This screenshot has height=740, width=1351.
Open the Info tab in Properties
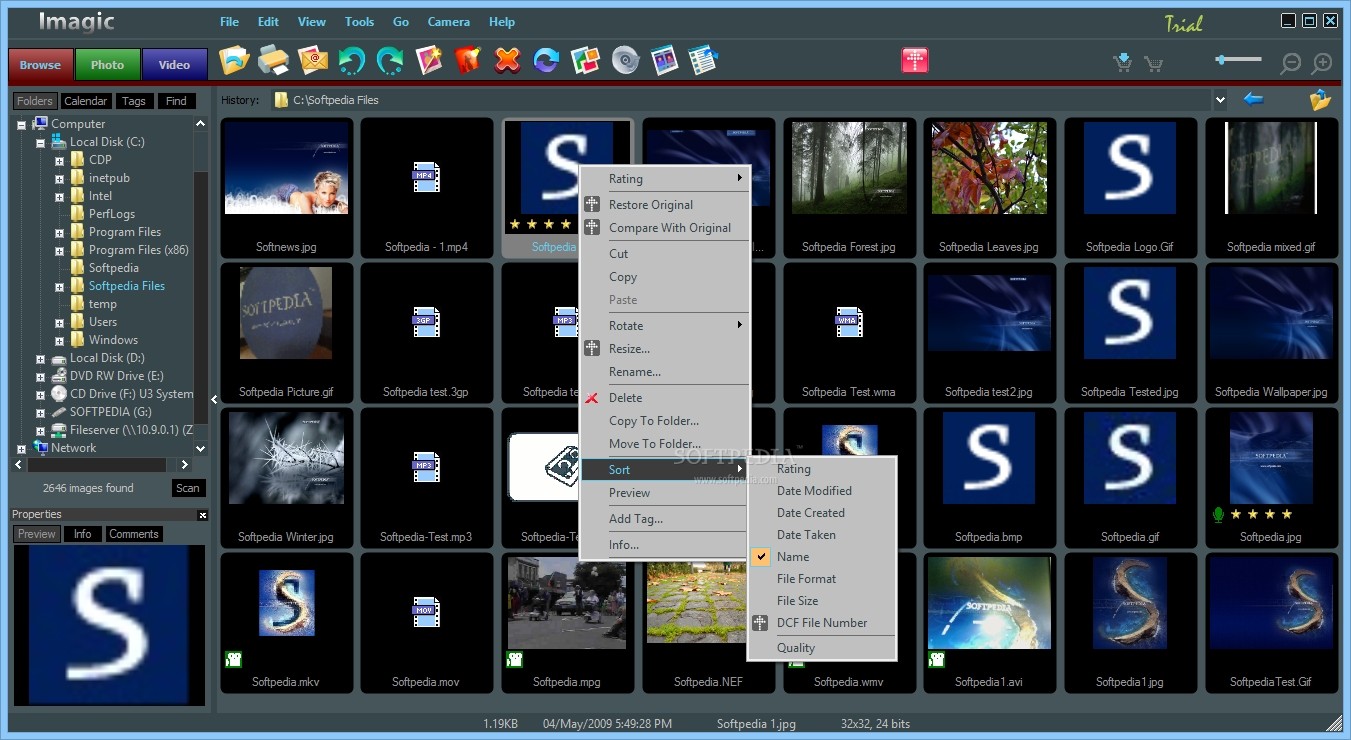pos(83,534)
